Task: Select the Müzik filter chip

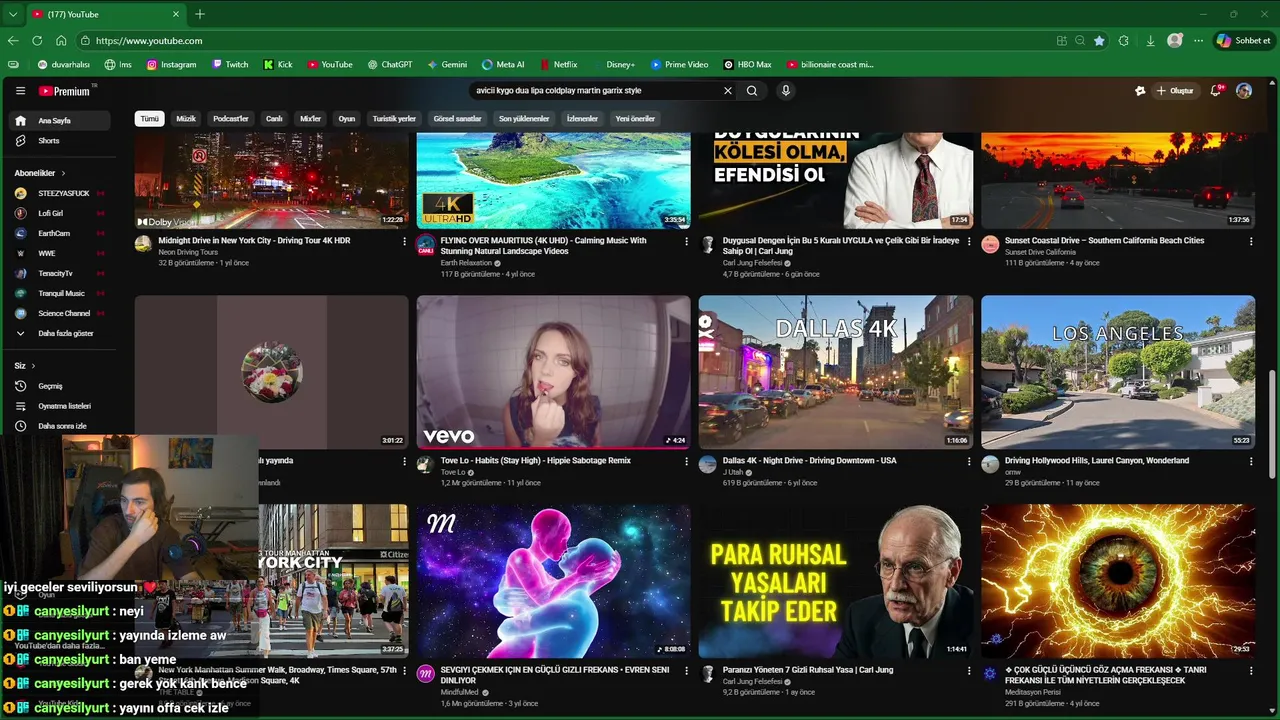Action: point(186,119)
